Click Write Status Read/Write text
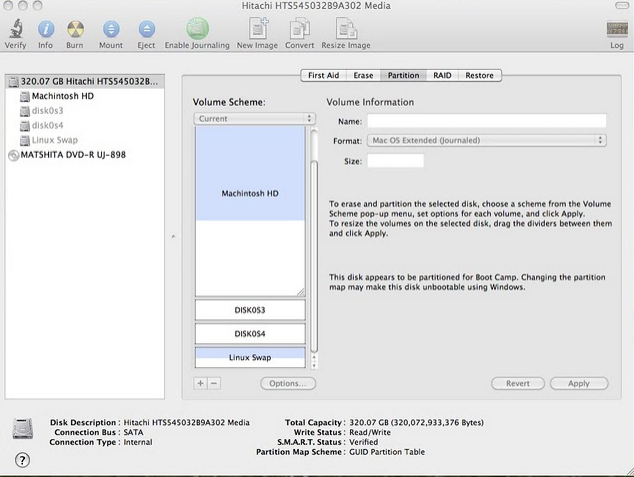Screen dimensions: 634x477 click(370, 432)
